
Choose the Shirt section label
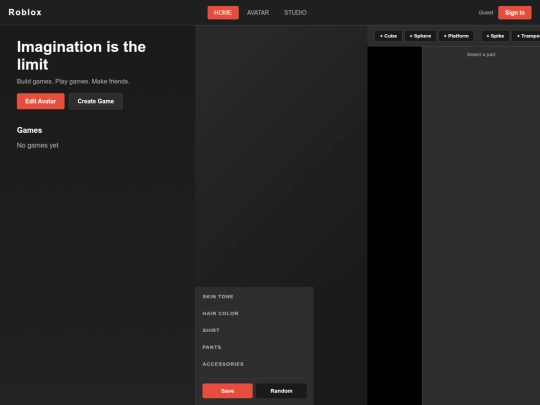211,330
